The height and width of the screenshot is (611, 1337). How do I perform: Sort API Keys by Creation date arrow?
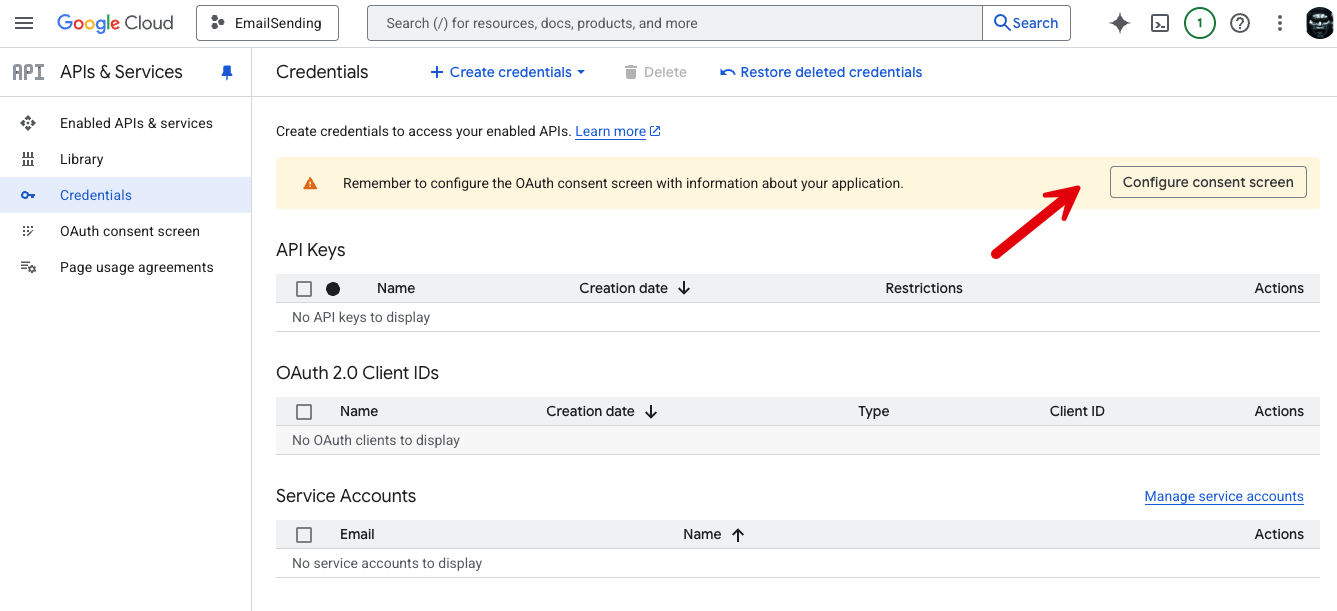tap(684, 288)
